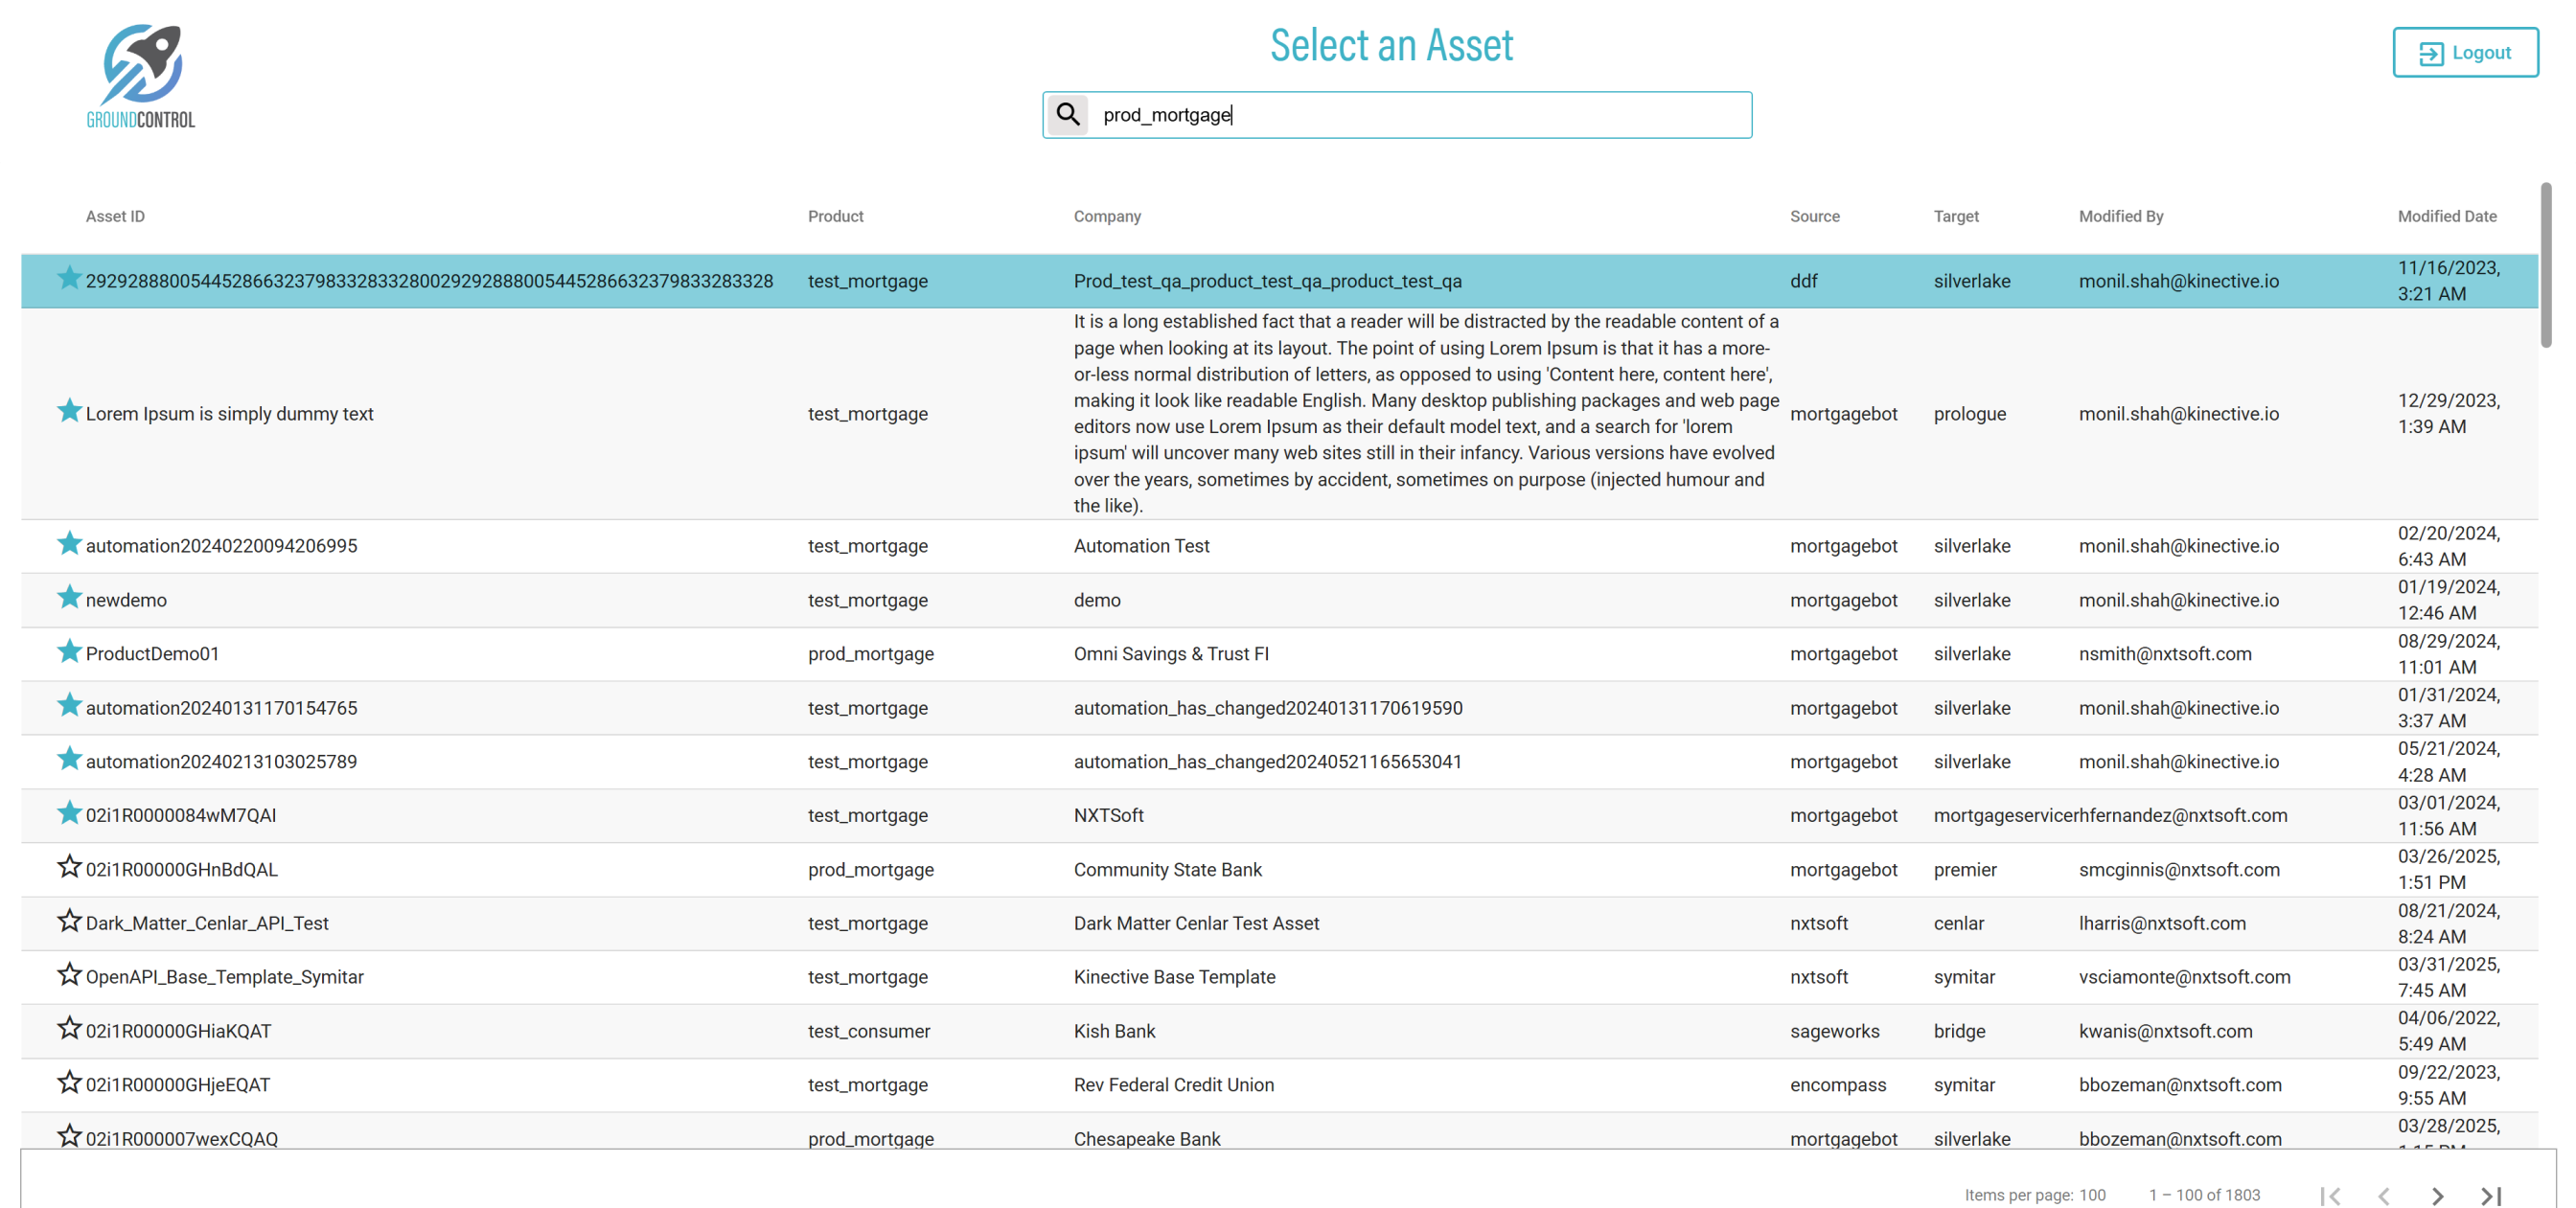Open the Items per page dropdown

point(2092,1195)
